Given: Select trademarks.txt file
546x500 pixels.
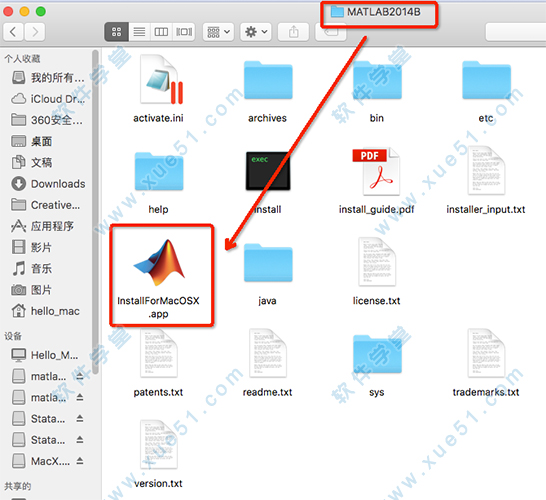Looking at the screenshot, I should [x=486, y=353].
